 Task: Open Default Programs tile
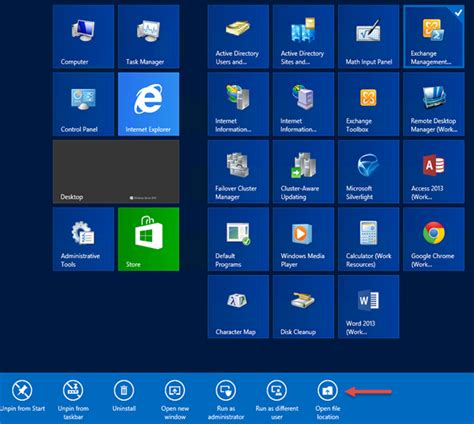(238, 239)
